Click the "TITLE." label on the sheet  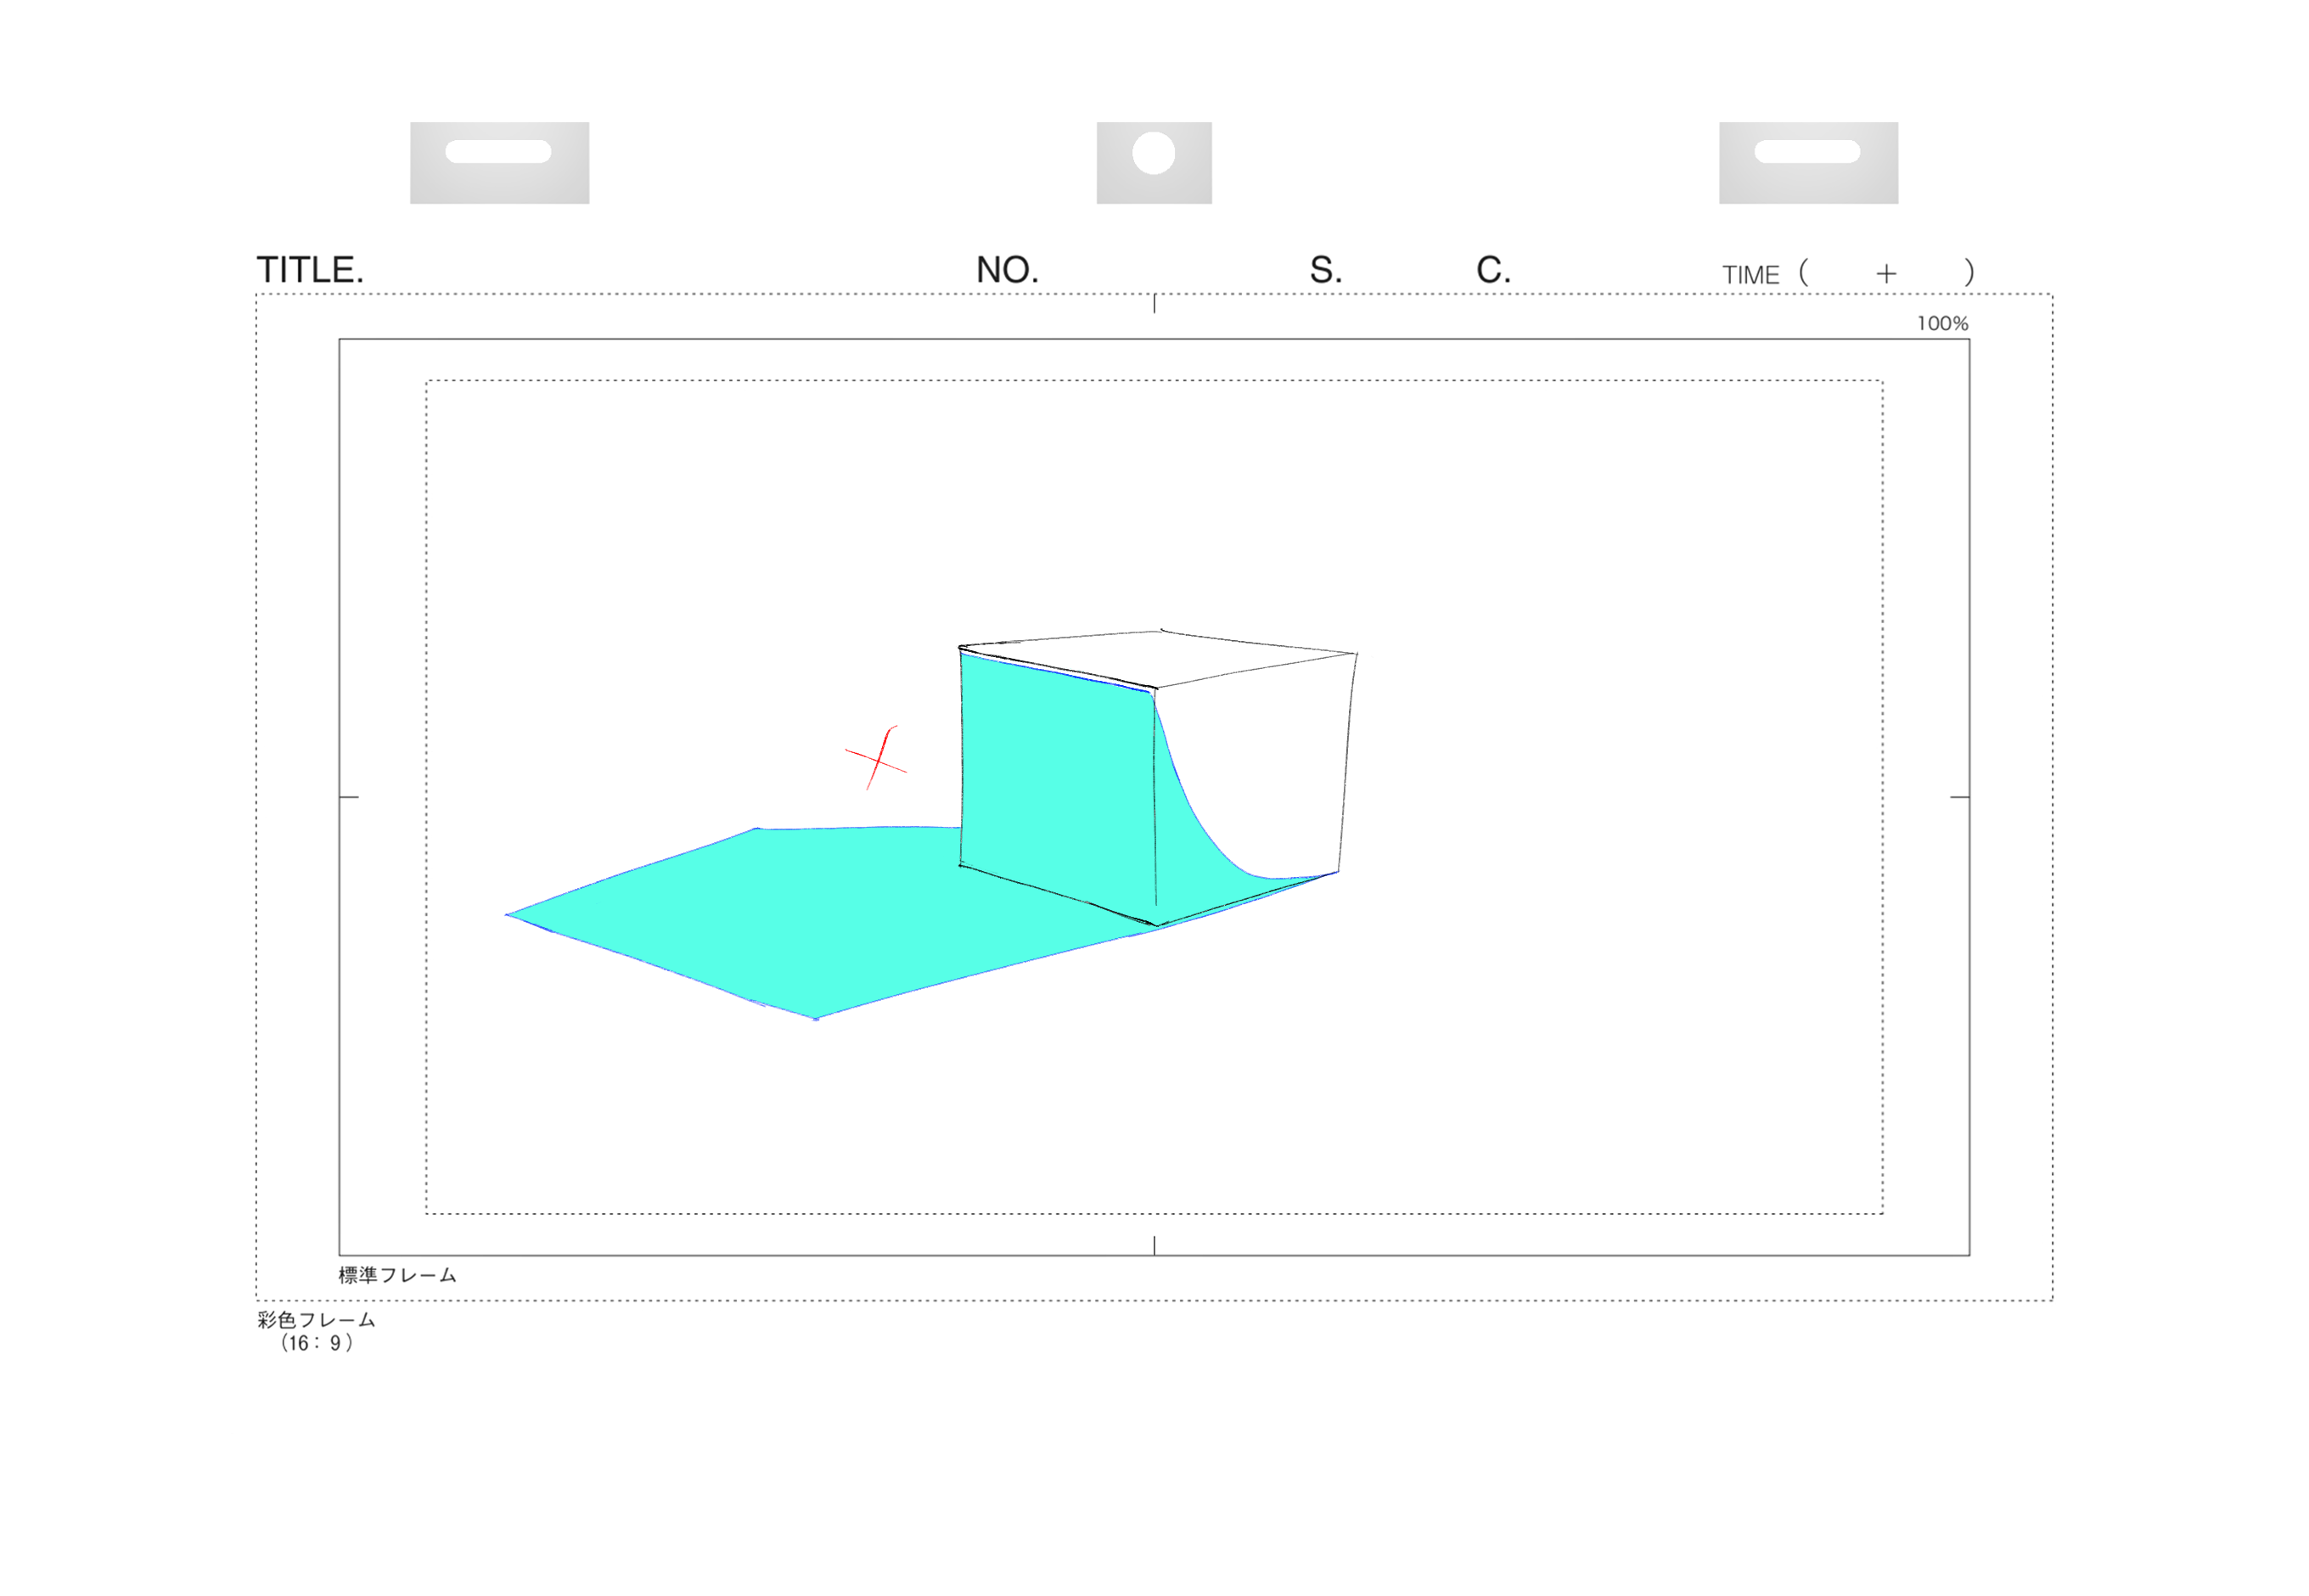[310, 270]
